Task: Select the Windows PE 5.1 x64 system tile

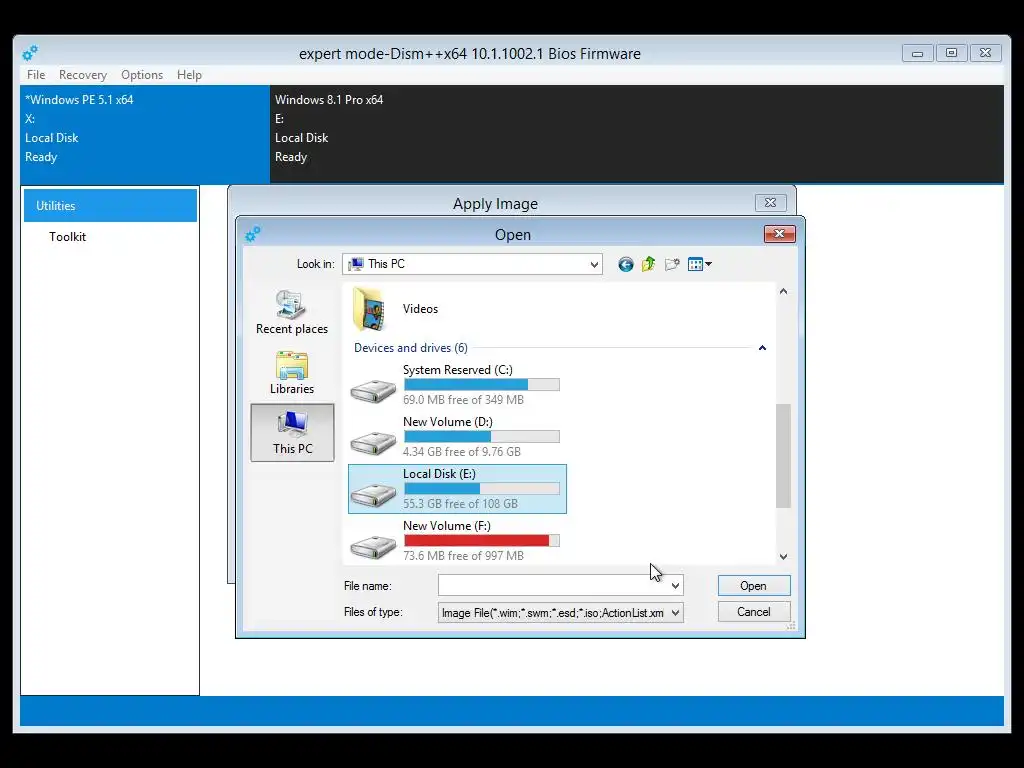Action: point(145,134)
